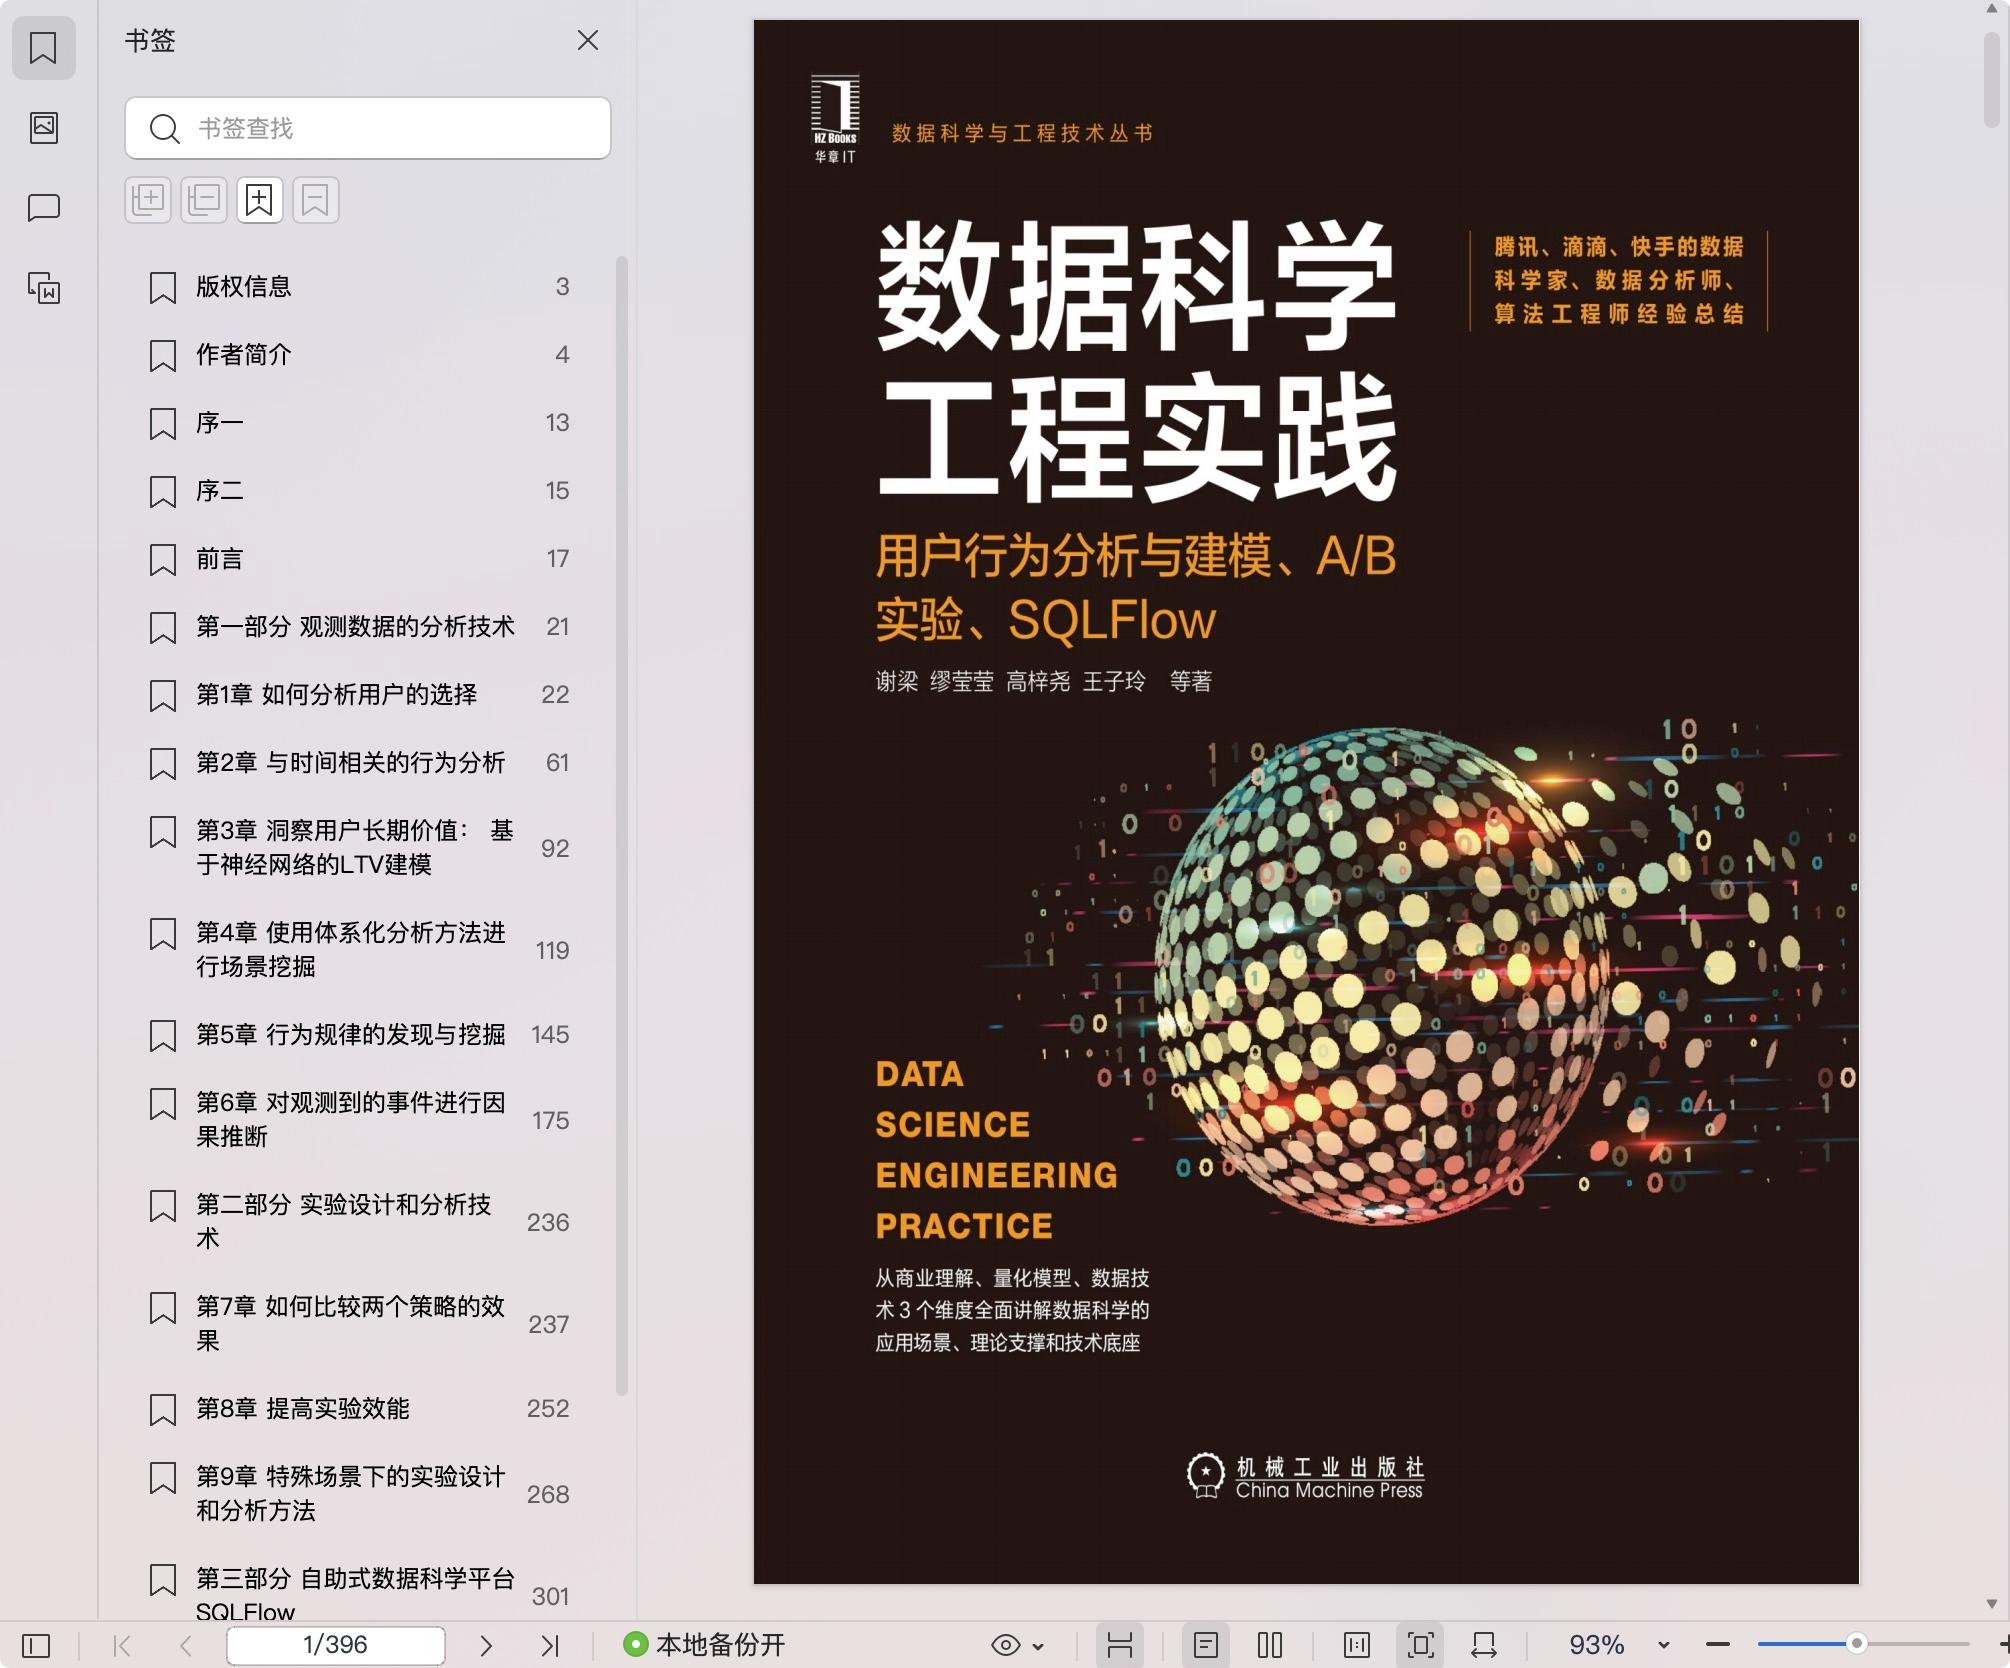This screenshot has width=2010, height=1668.
Task: Switch to actual size view icon
Action: coord(1357,1645)
